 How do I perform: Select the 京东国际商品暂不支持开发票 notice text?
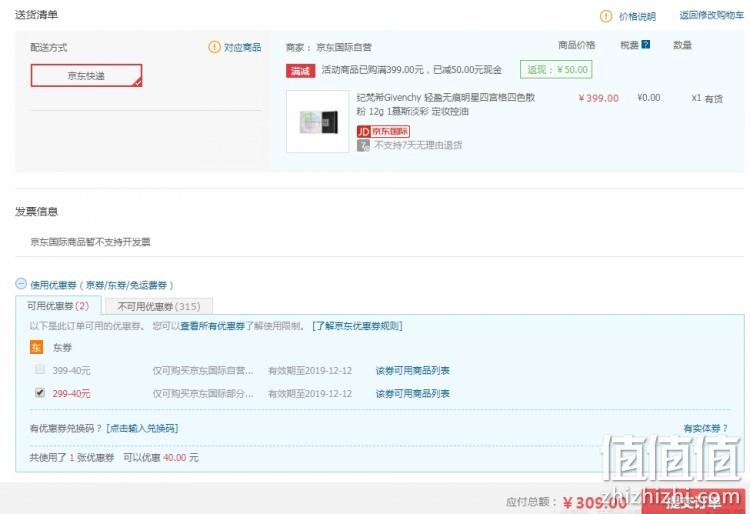[x=90, y=242]
